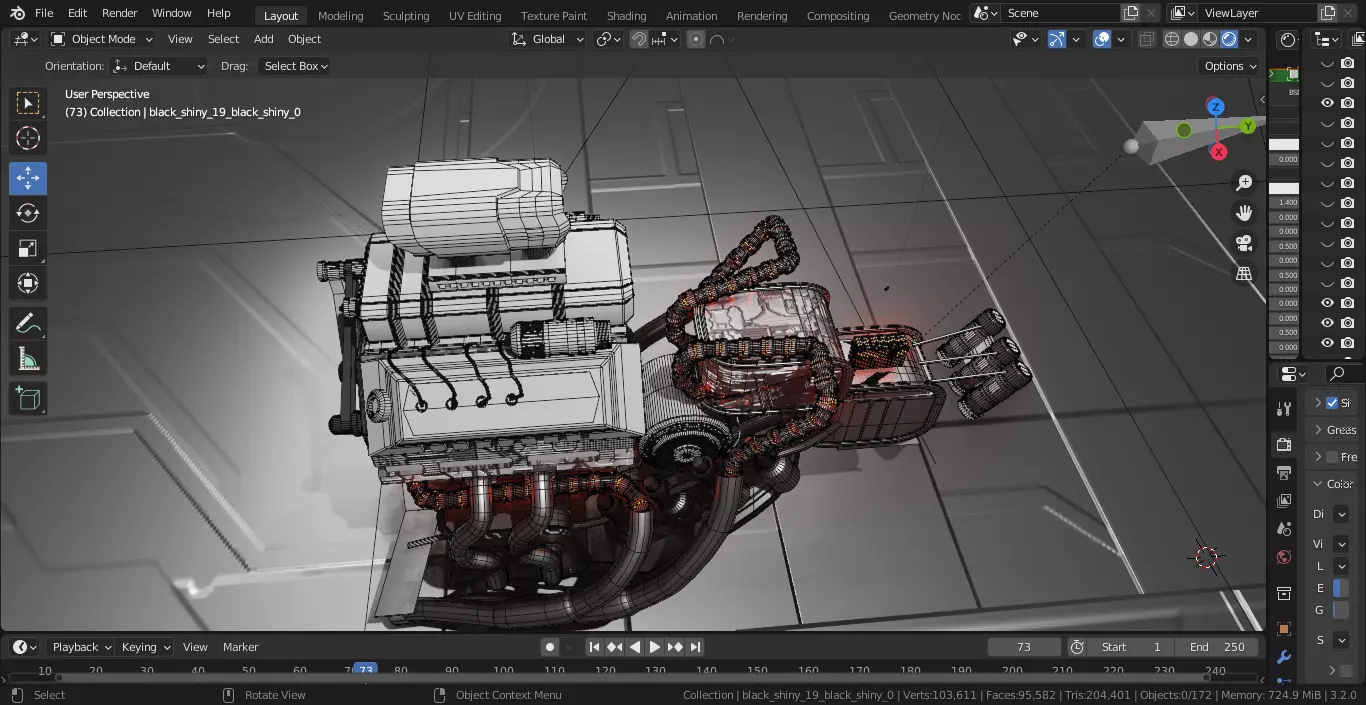1366x705 pixels.
Task: Click the blue Z axis on the gizmo
Action: pos(1215,107)
